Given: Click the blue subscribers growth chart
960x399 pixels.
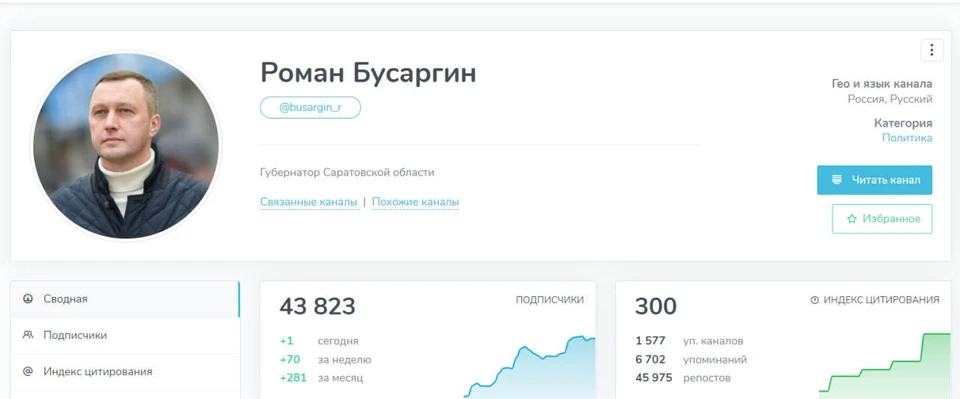Looking at the screenshot, I should [x=530, y=367].
